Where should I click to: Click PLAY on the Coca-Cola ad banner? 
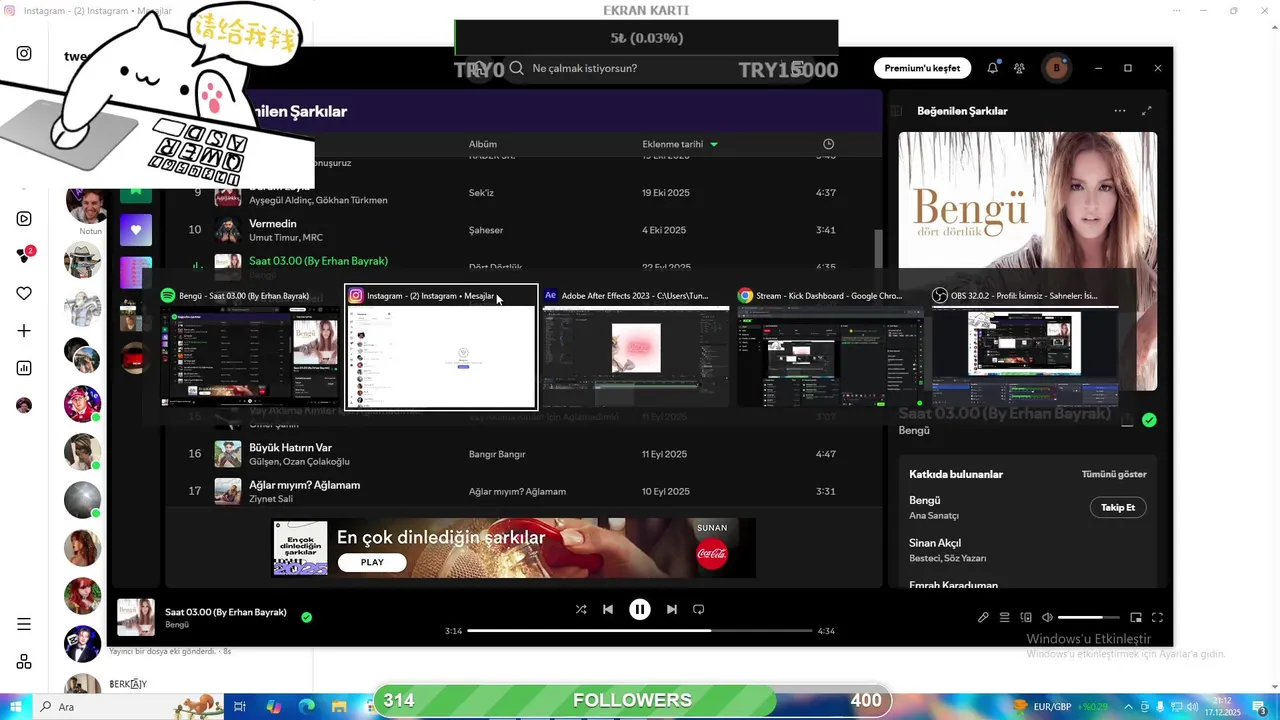tap(372, 562)
